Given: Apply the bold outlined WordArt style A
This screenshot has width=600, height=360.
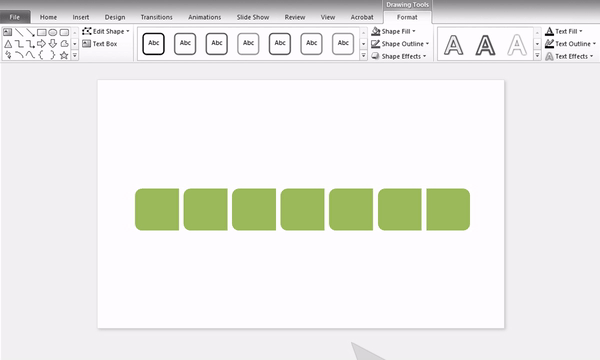Looking at the screenshot, I should tap(485, 45).
